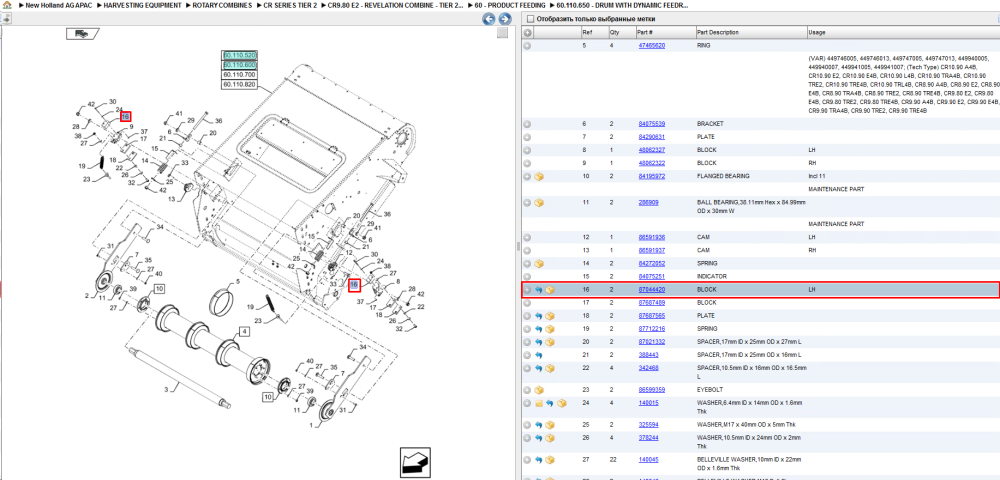Open part number link 87044420
Screen dimensions: 1000x480
pyautogui.click(x=652, y=290)
